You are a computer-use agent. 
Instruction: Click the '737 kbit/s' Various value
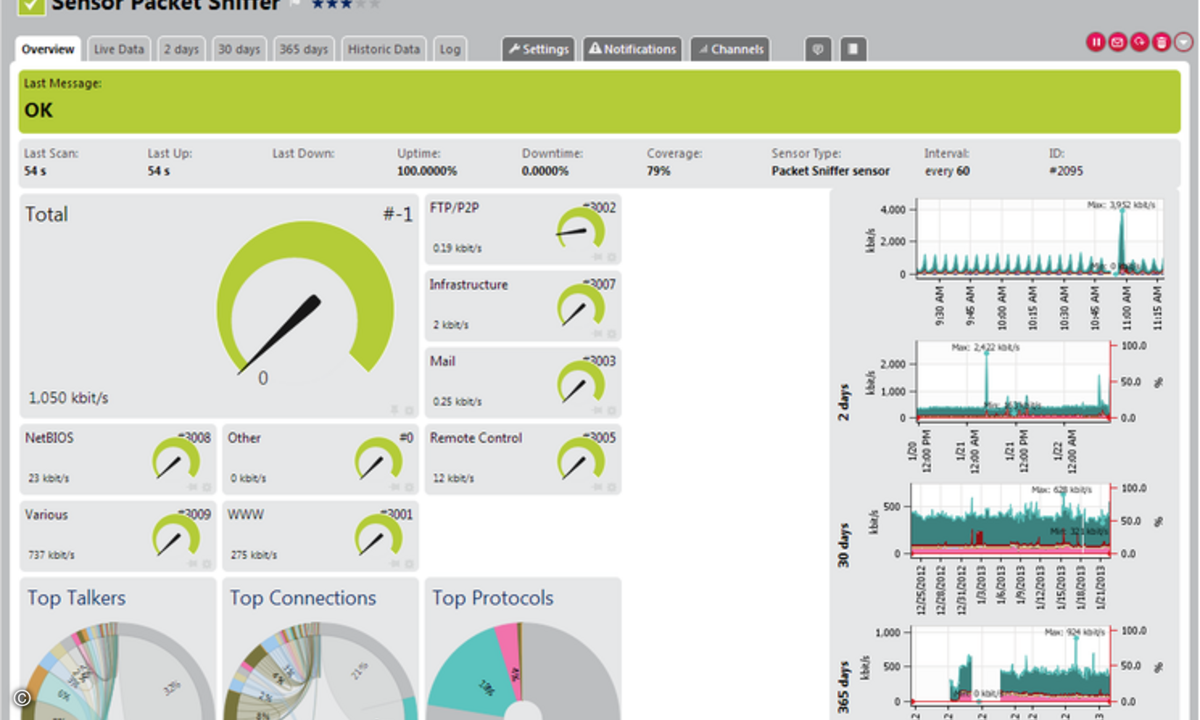click(49, 554)
